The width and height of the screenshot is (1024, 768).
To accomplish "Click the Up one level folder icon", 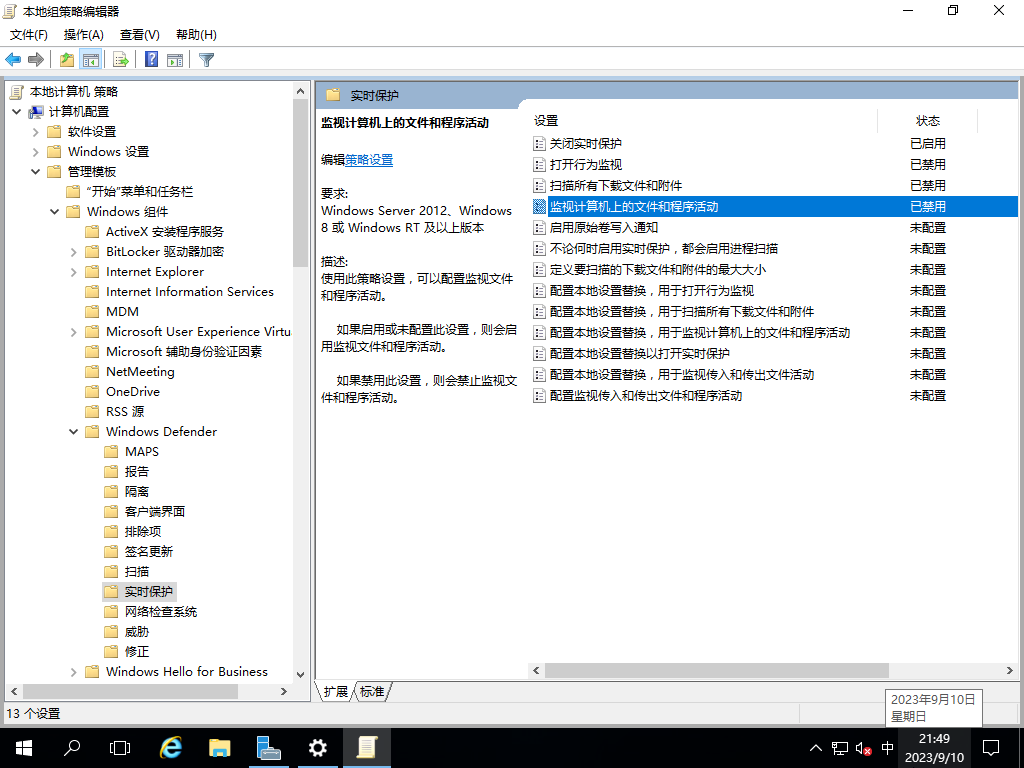I will click(67, 59).
